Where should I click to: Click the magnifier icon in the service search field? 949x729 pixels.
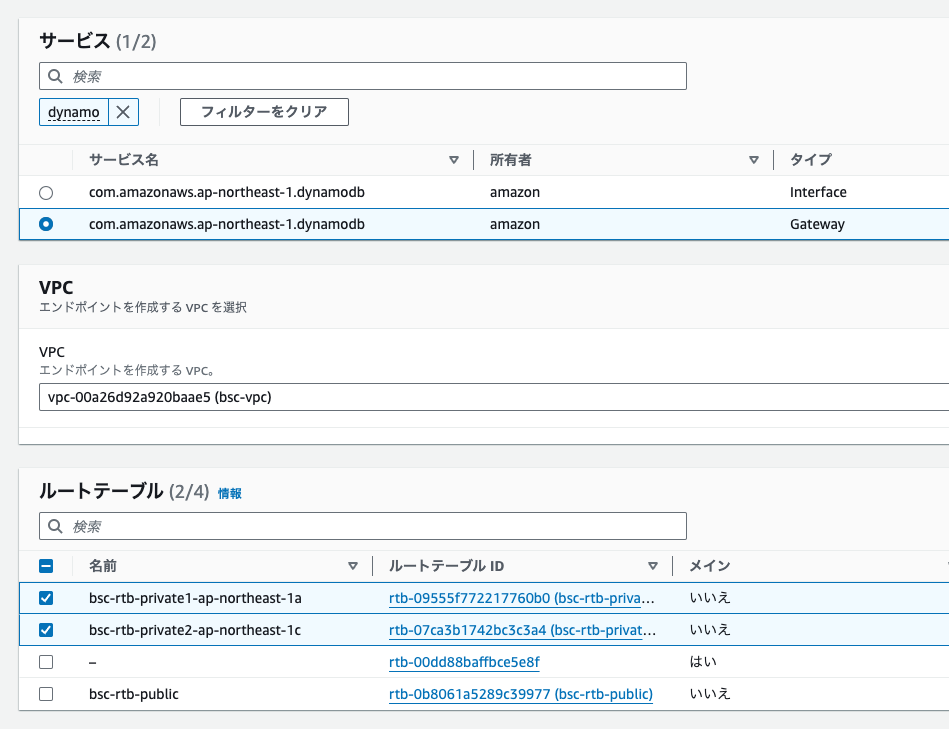tap(54, 75)
